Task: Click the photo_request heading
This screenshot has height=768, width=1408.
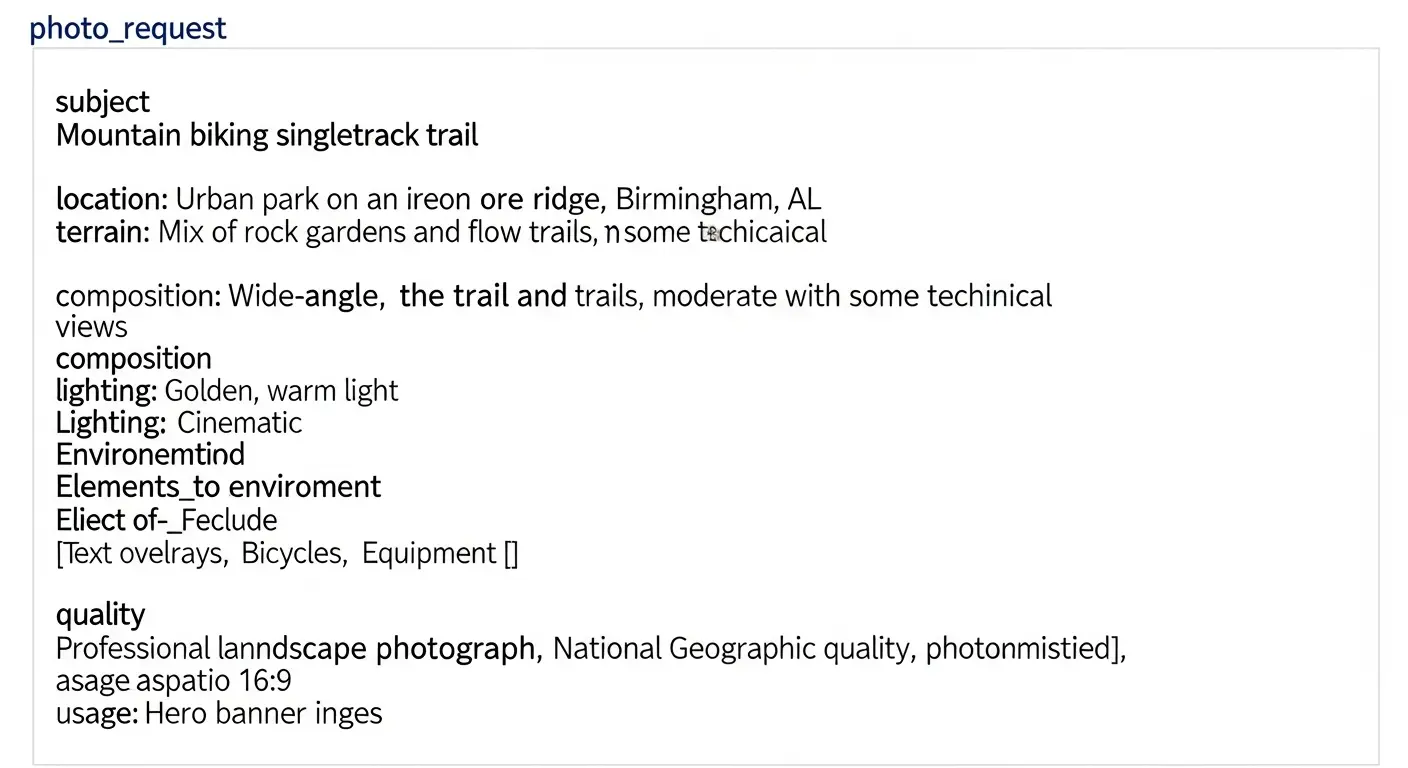Action: [128, 28]
